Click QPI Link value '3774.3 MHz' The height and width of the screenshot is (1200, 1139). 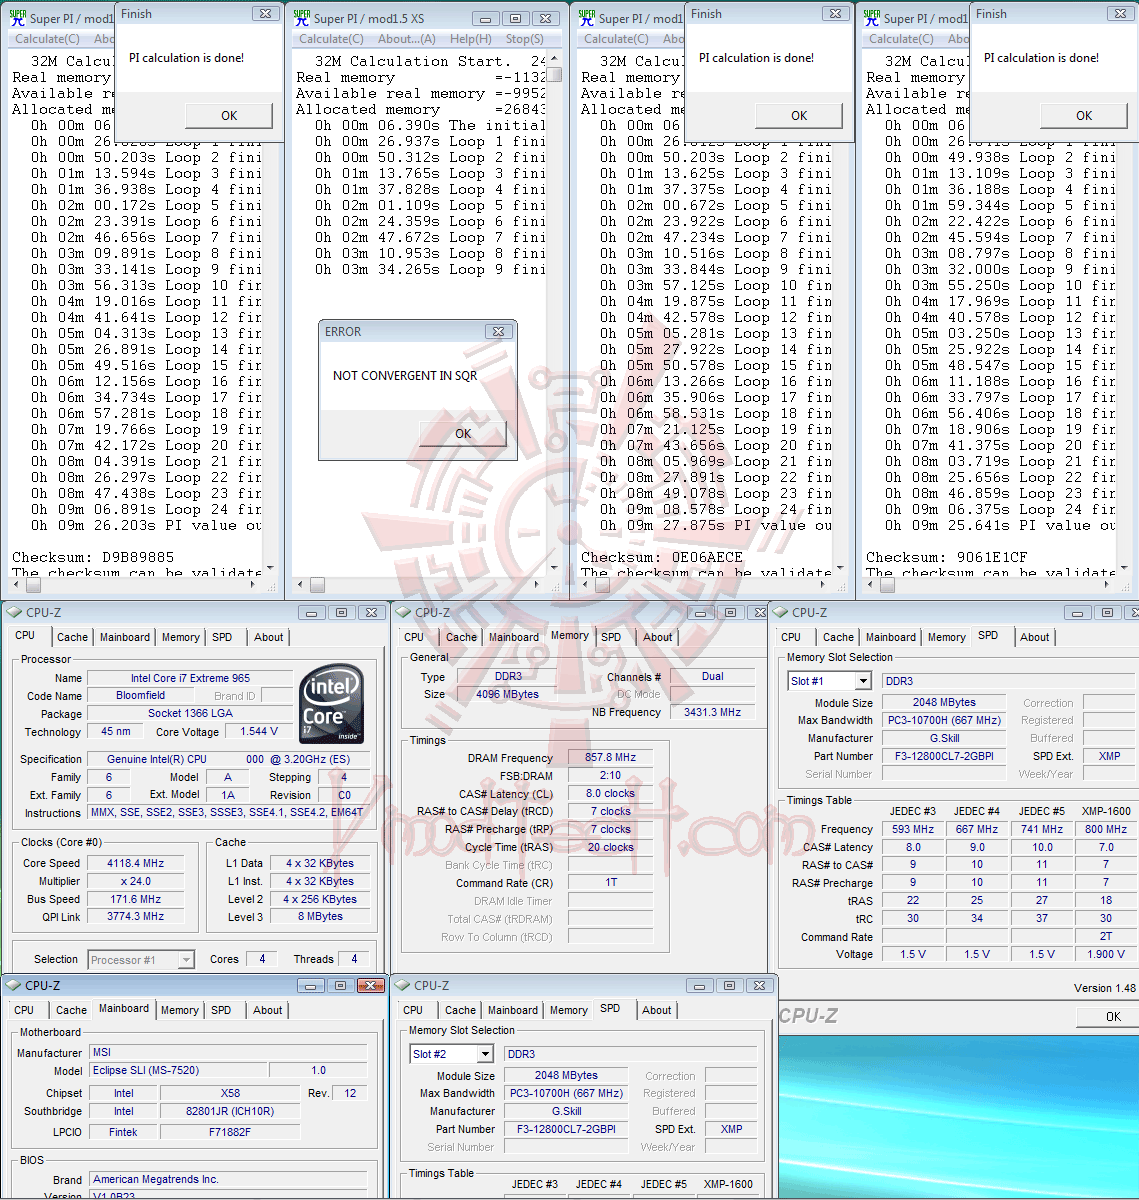135,916
